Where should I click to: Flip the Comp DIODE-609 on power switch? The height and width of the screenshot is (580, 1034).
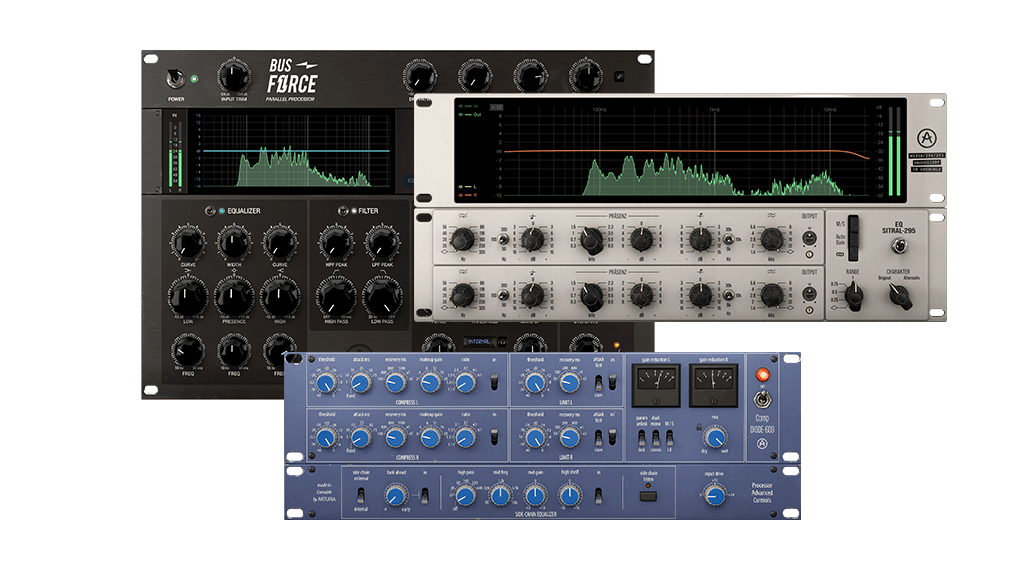click(x=762, y=399)
